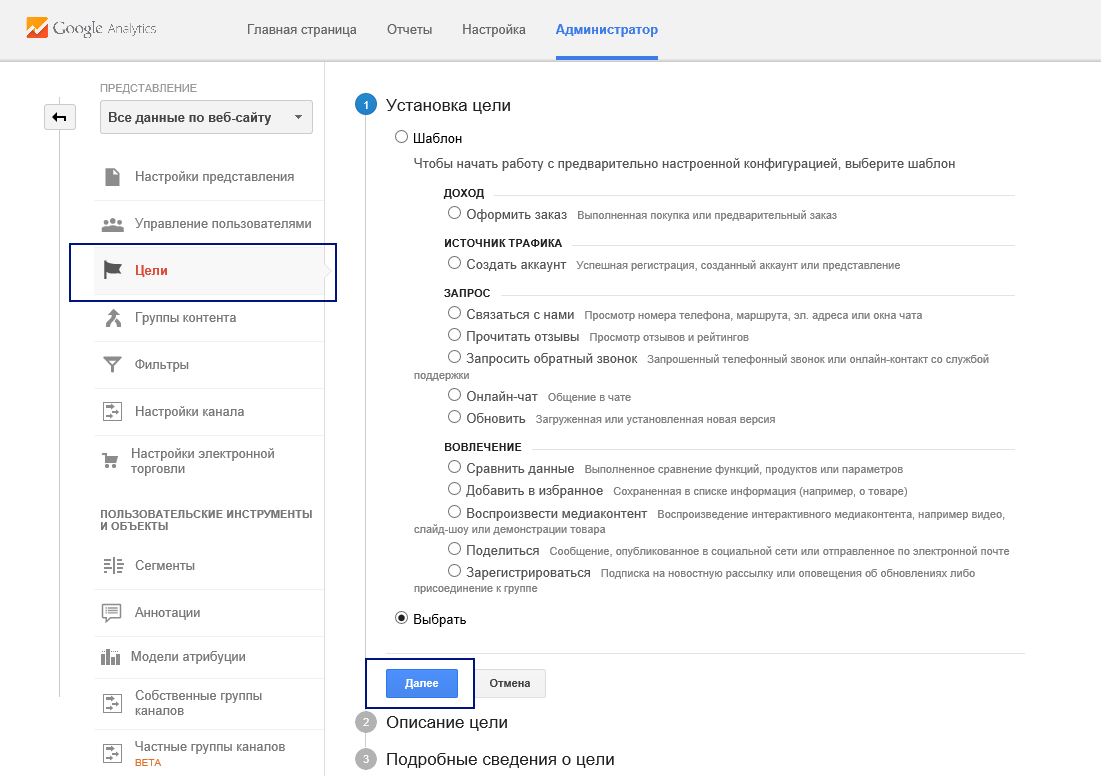Select the Поделиться radio option
Image resolution: width=1101 pixels, height=776 pixels.
(x=454, y=549)
